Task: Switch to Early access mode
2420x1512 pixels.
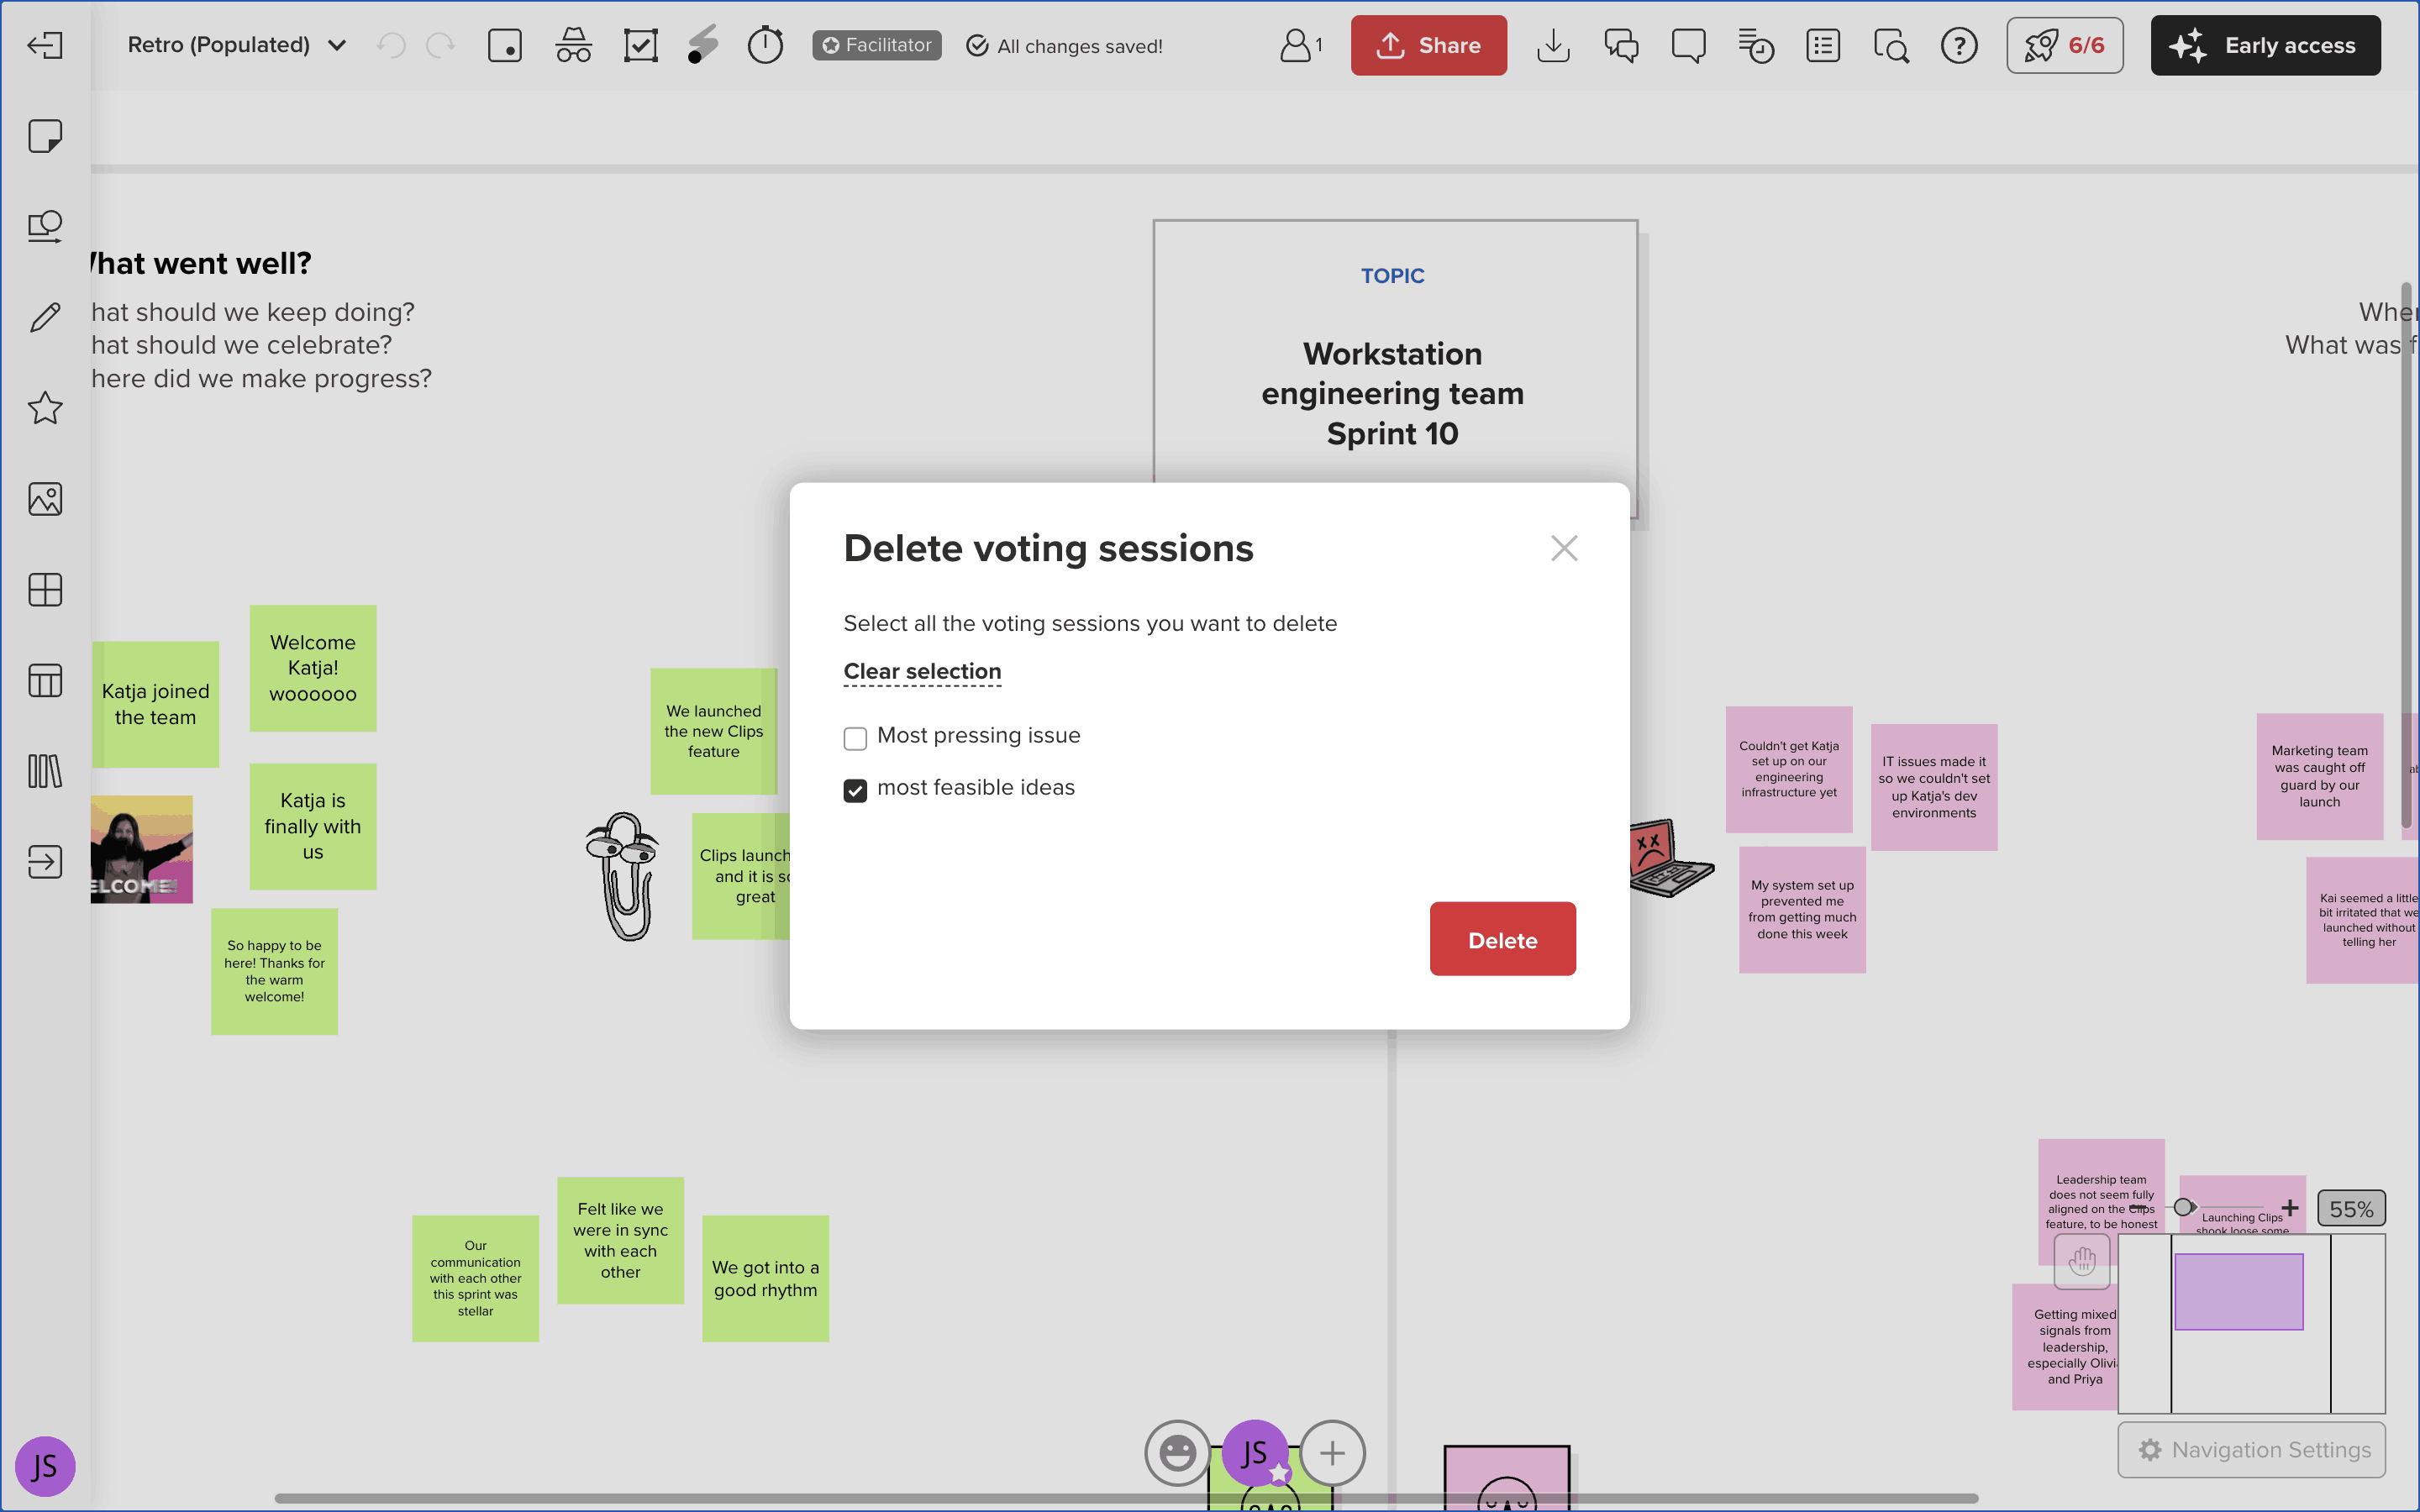Action: (2265, 45)
